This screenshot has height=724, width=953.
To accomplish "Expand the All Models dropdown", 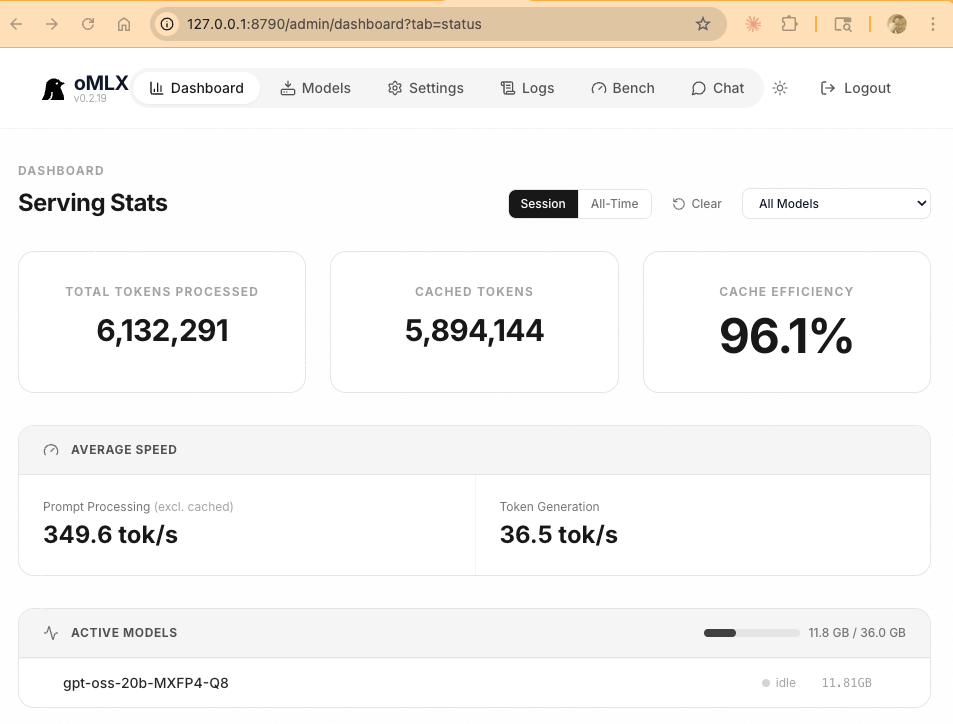I will click(836, 204).
